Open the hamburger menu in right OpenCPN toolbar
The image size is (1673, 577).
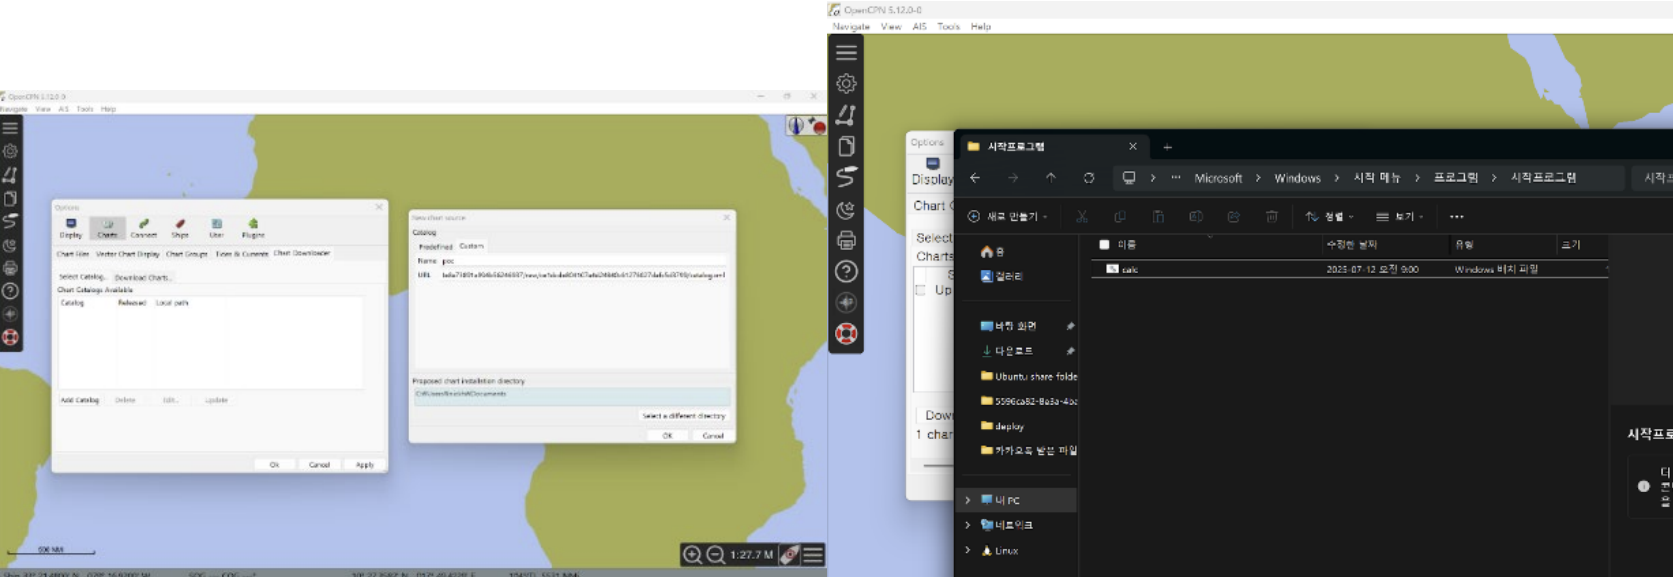pyautogui.click(x=846, y=52)
